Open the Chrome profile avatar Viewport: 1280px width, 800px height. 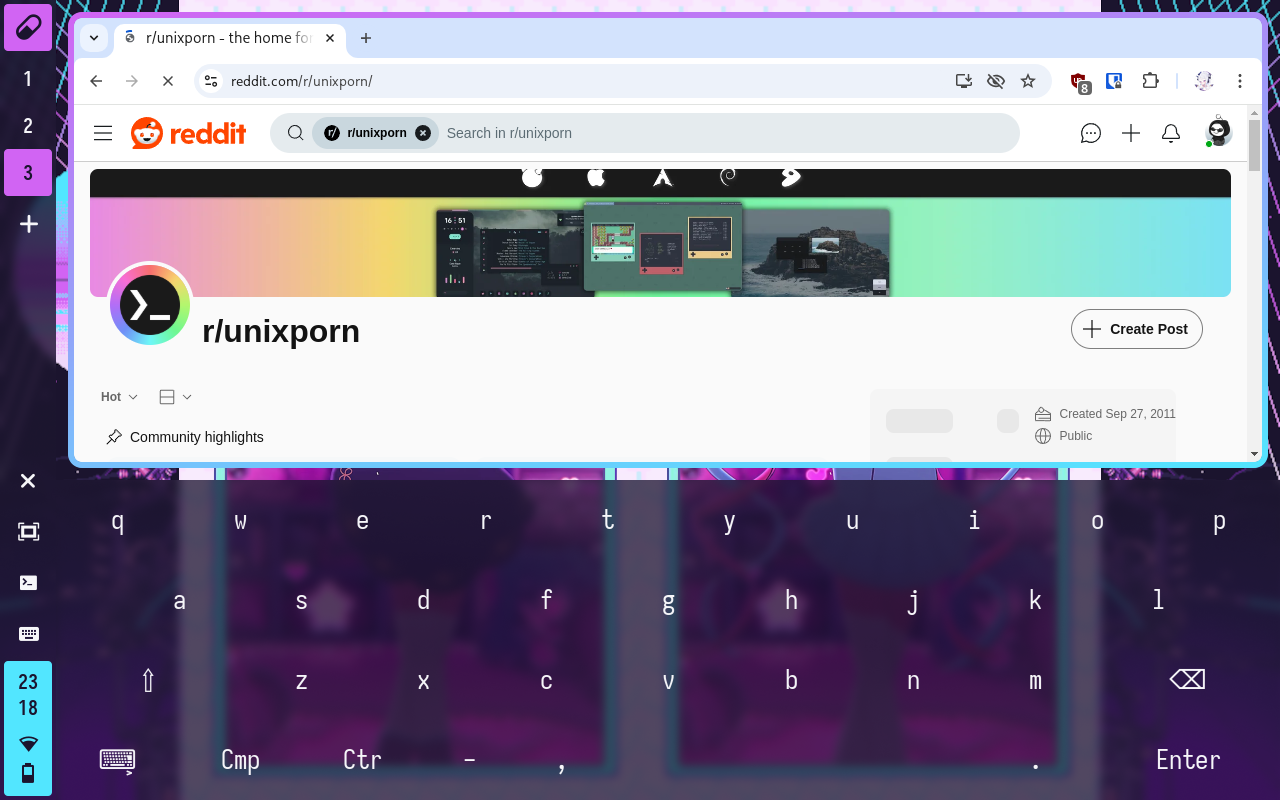tap(1204, 81)
